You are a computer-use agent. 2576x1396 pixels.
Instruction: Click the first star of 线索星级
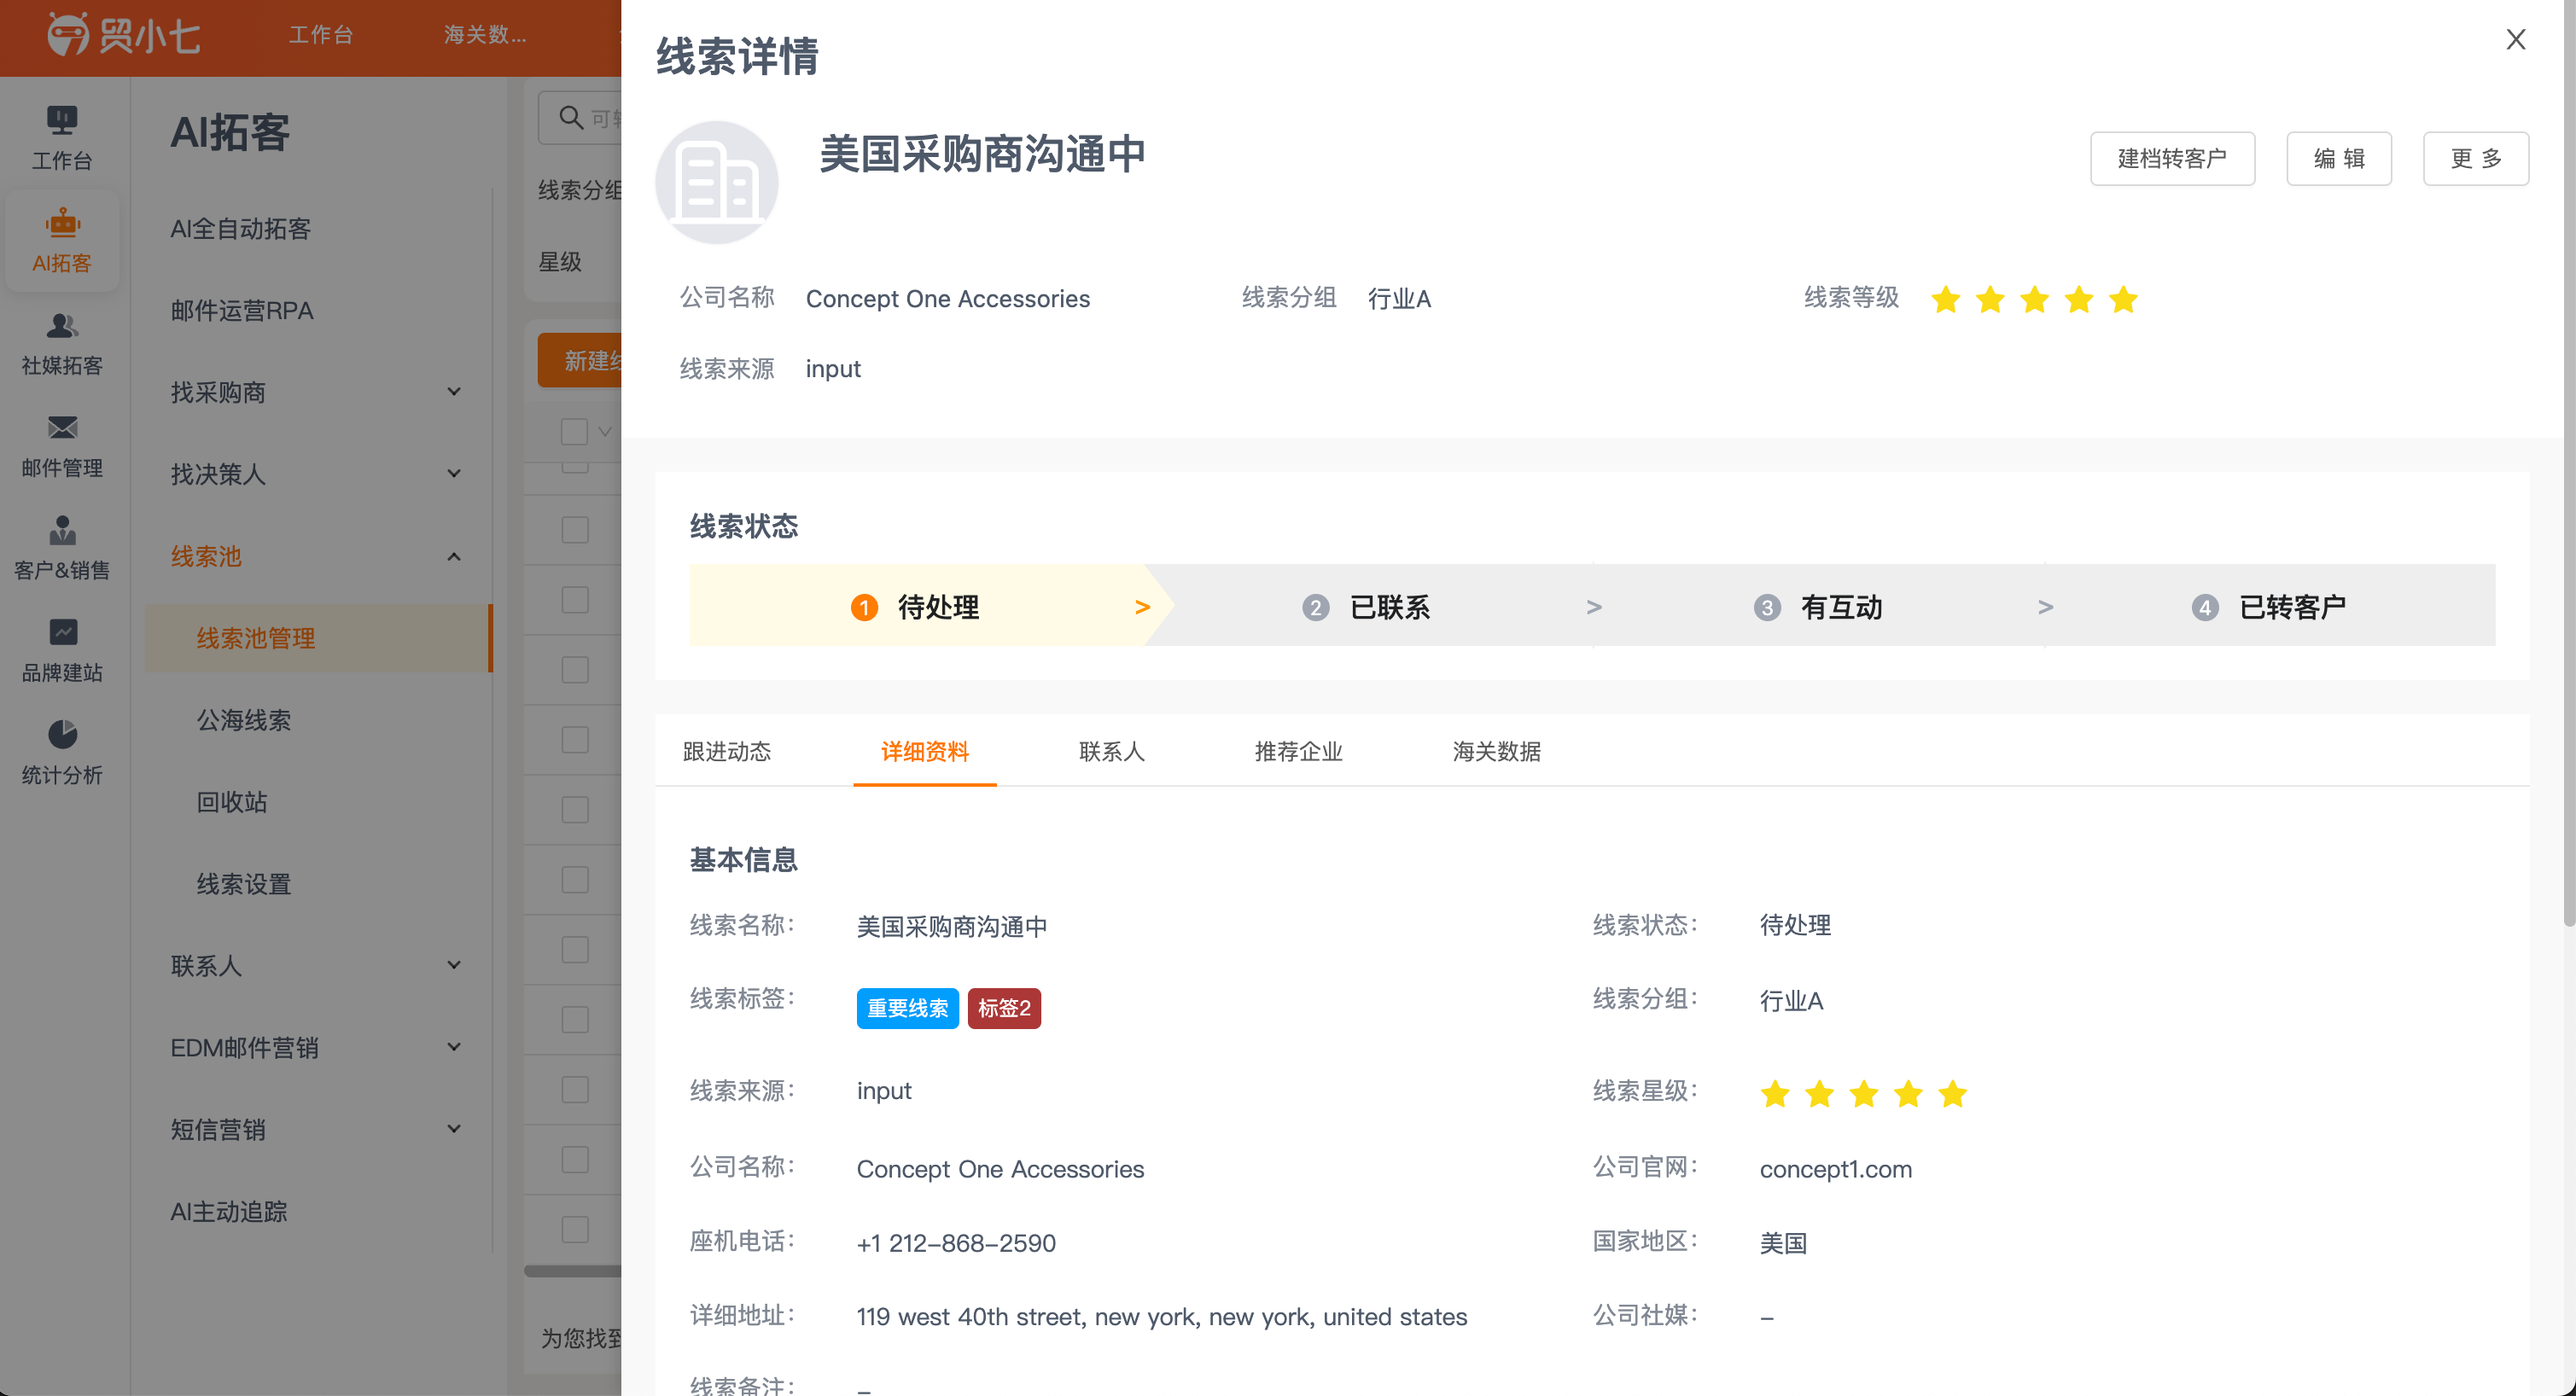1775,1093
